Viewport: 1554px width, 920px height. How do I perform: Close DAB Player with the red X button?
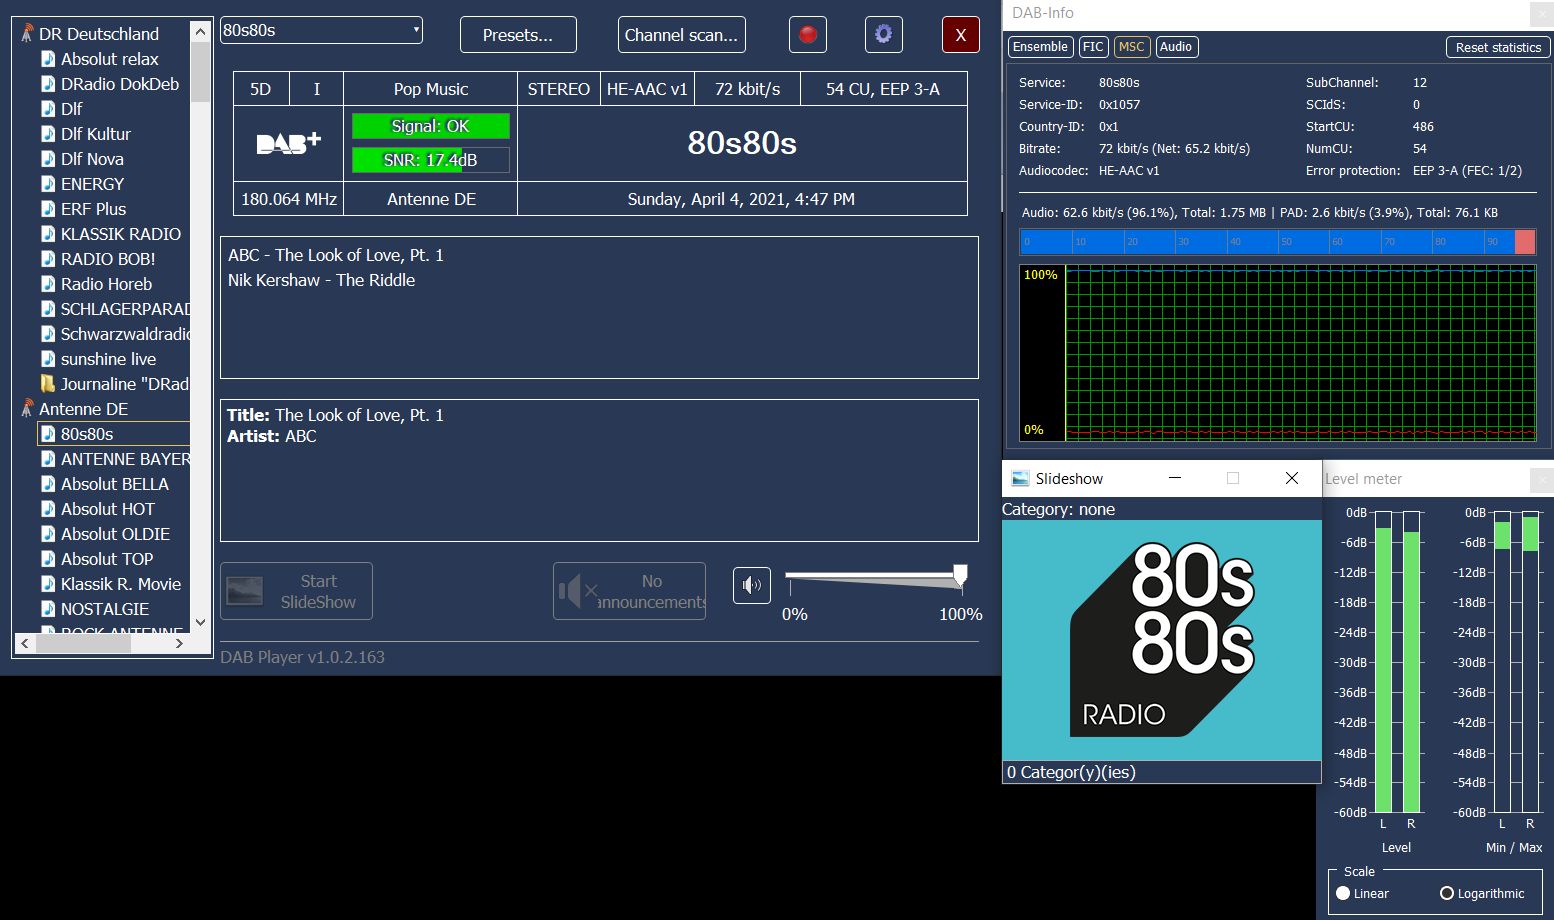coord(961,35)
